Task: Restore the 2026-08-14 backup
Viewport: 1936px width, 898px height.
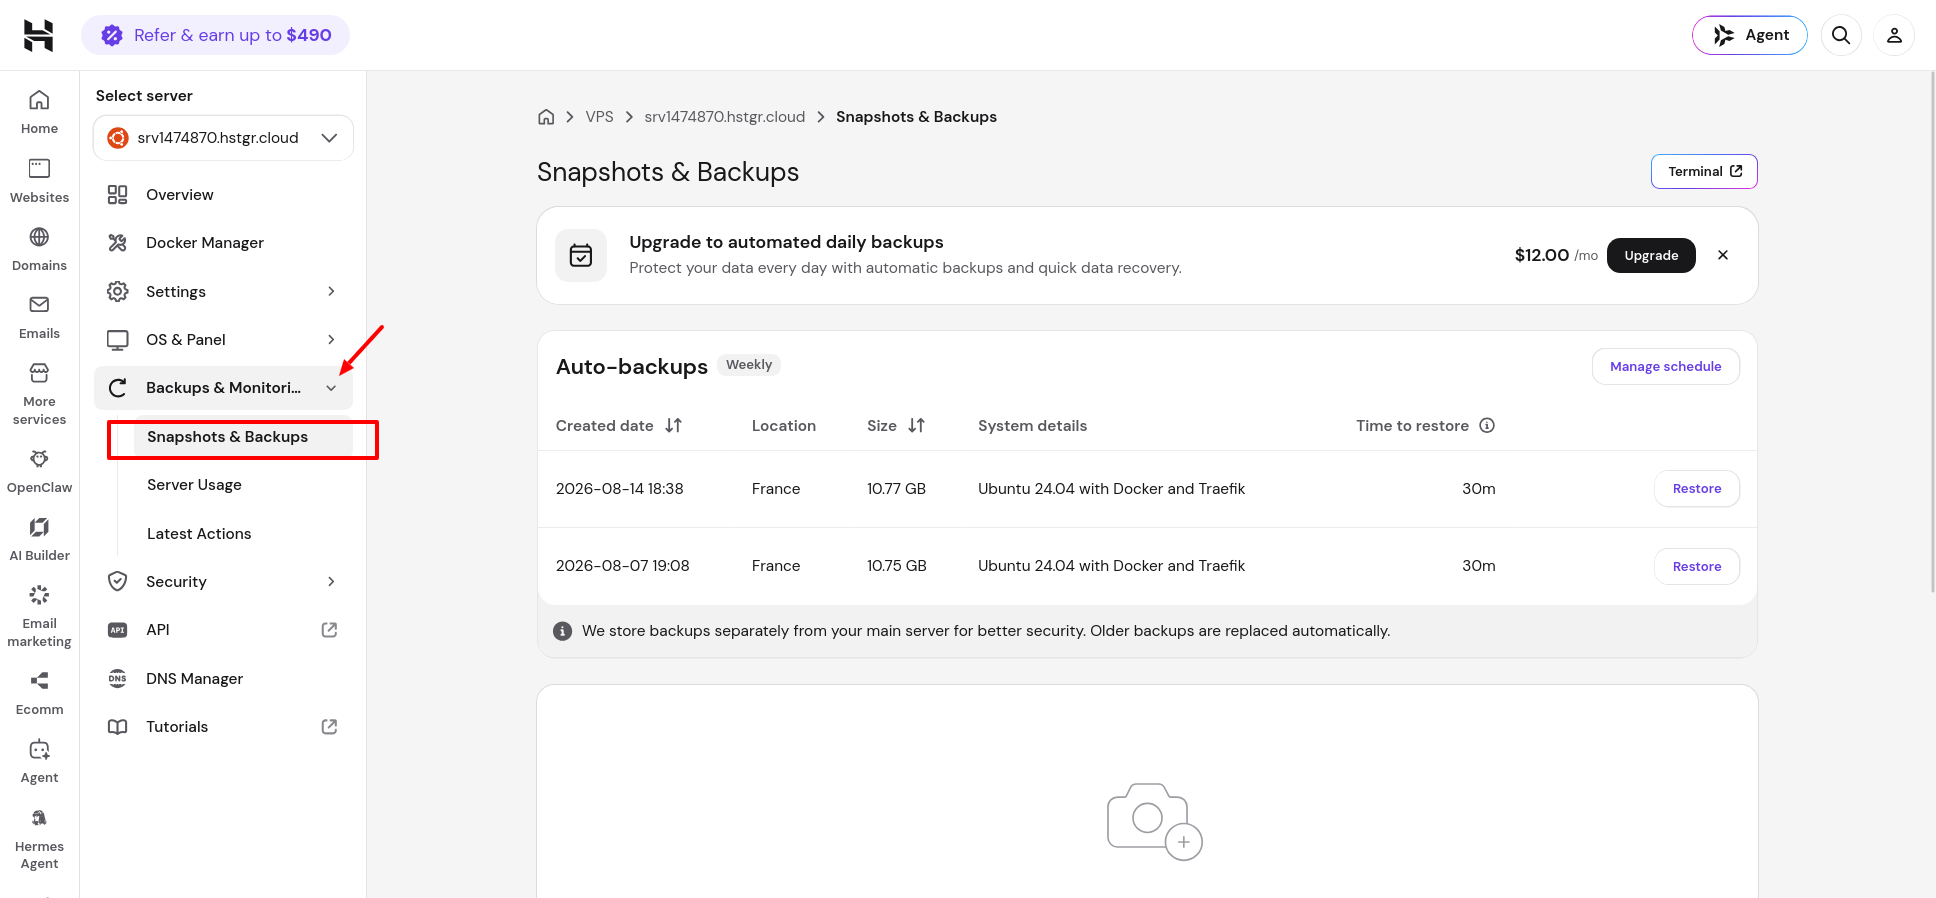Action: pos(1697,489)
